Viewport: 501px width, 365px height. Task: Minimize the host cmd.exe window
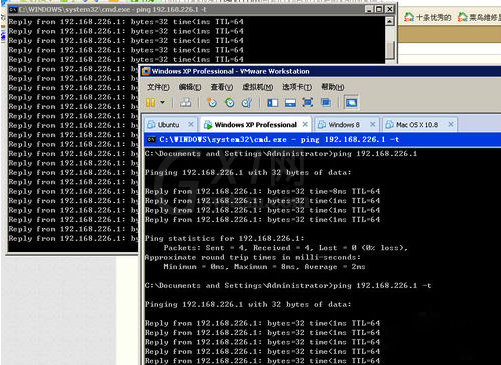pyautogui.click(x=369, y=9)
